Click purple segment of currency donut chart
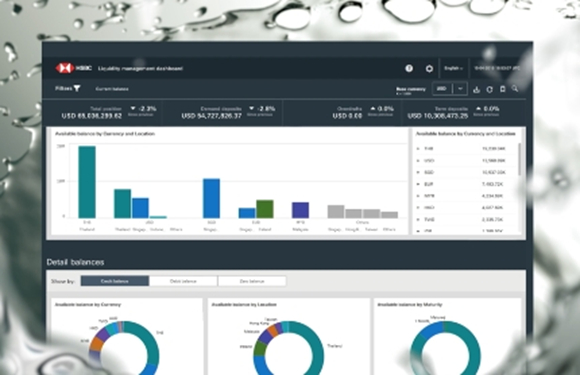 (102, 334)
